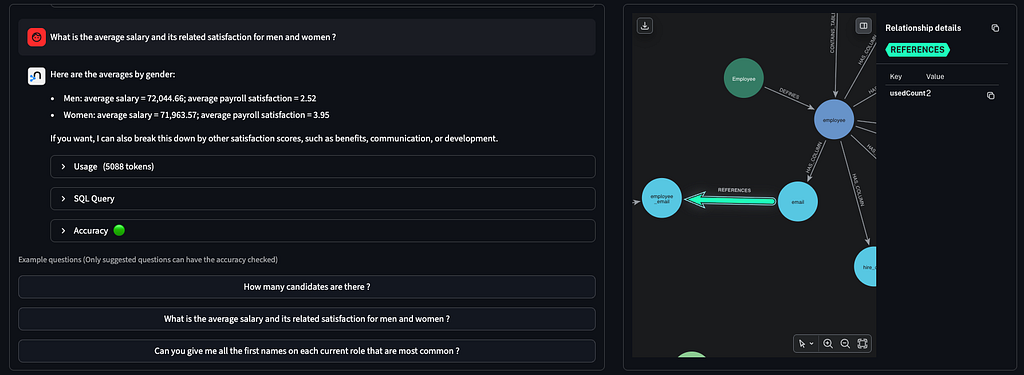Zoom out of the graph
1024x375 pixels.
pyautogui.click(x=845, y=344)
